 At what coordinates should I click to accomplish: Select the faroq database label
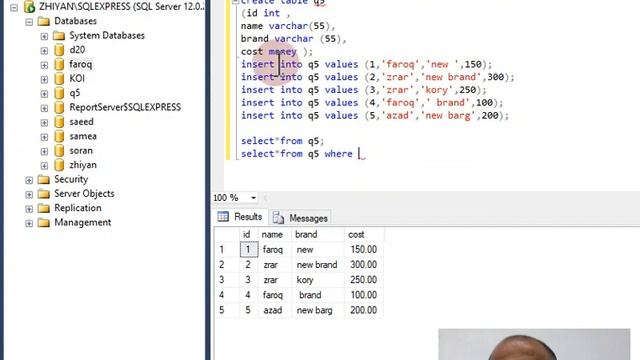81,64
